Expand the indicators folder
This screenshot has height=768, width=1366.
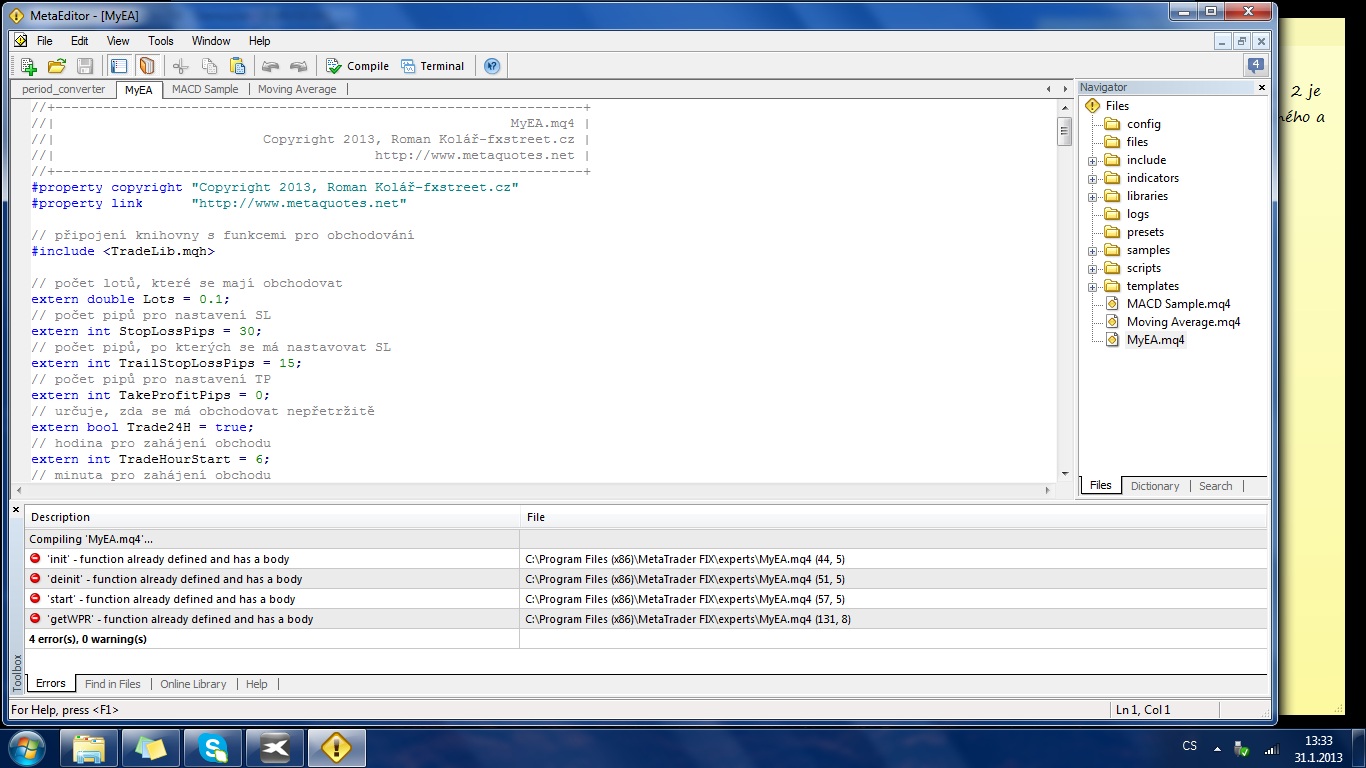pos(1093,178)
